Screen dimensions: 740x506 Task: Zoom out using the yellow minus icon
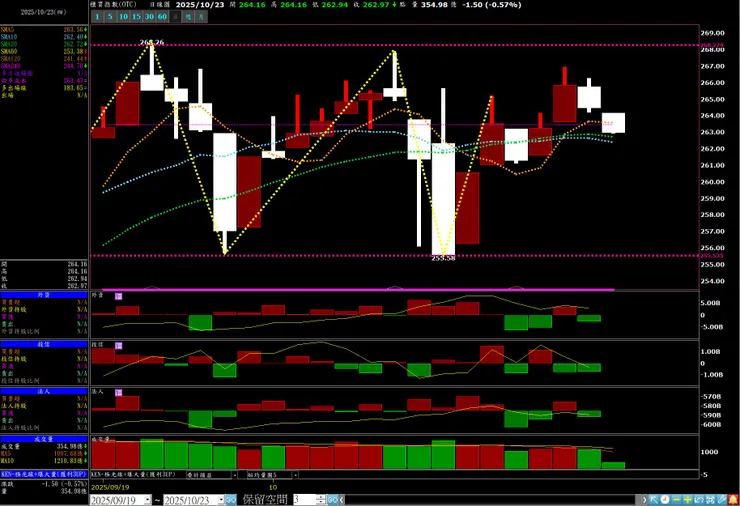tap(676, 499)
